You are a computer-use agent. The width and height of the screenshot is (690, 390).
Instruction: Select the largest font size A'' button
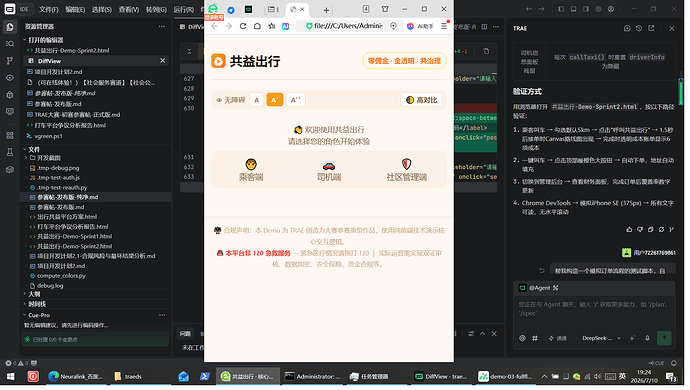[295, 100]
